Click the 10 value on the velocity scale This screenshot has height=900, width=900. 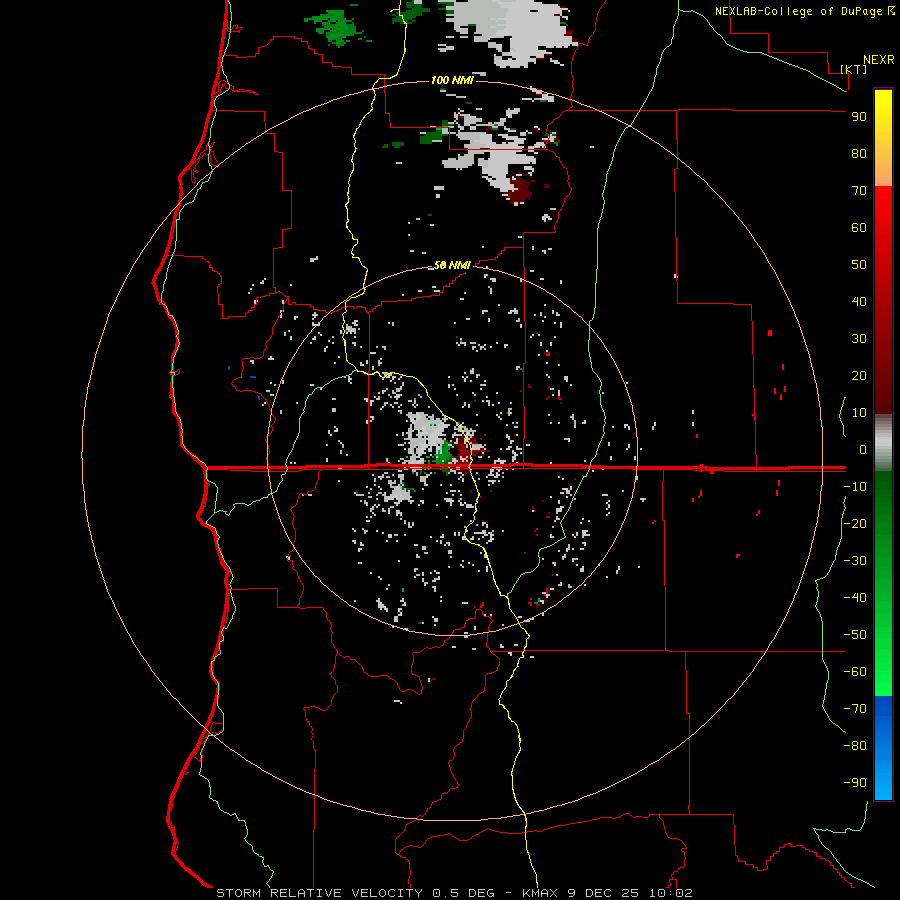(859, 413)
